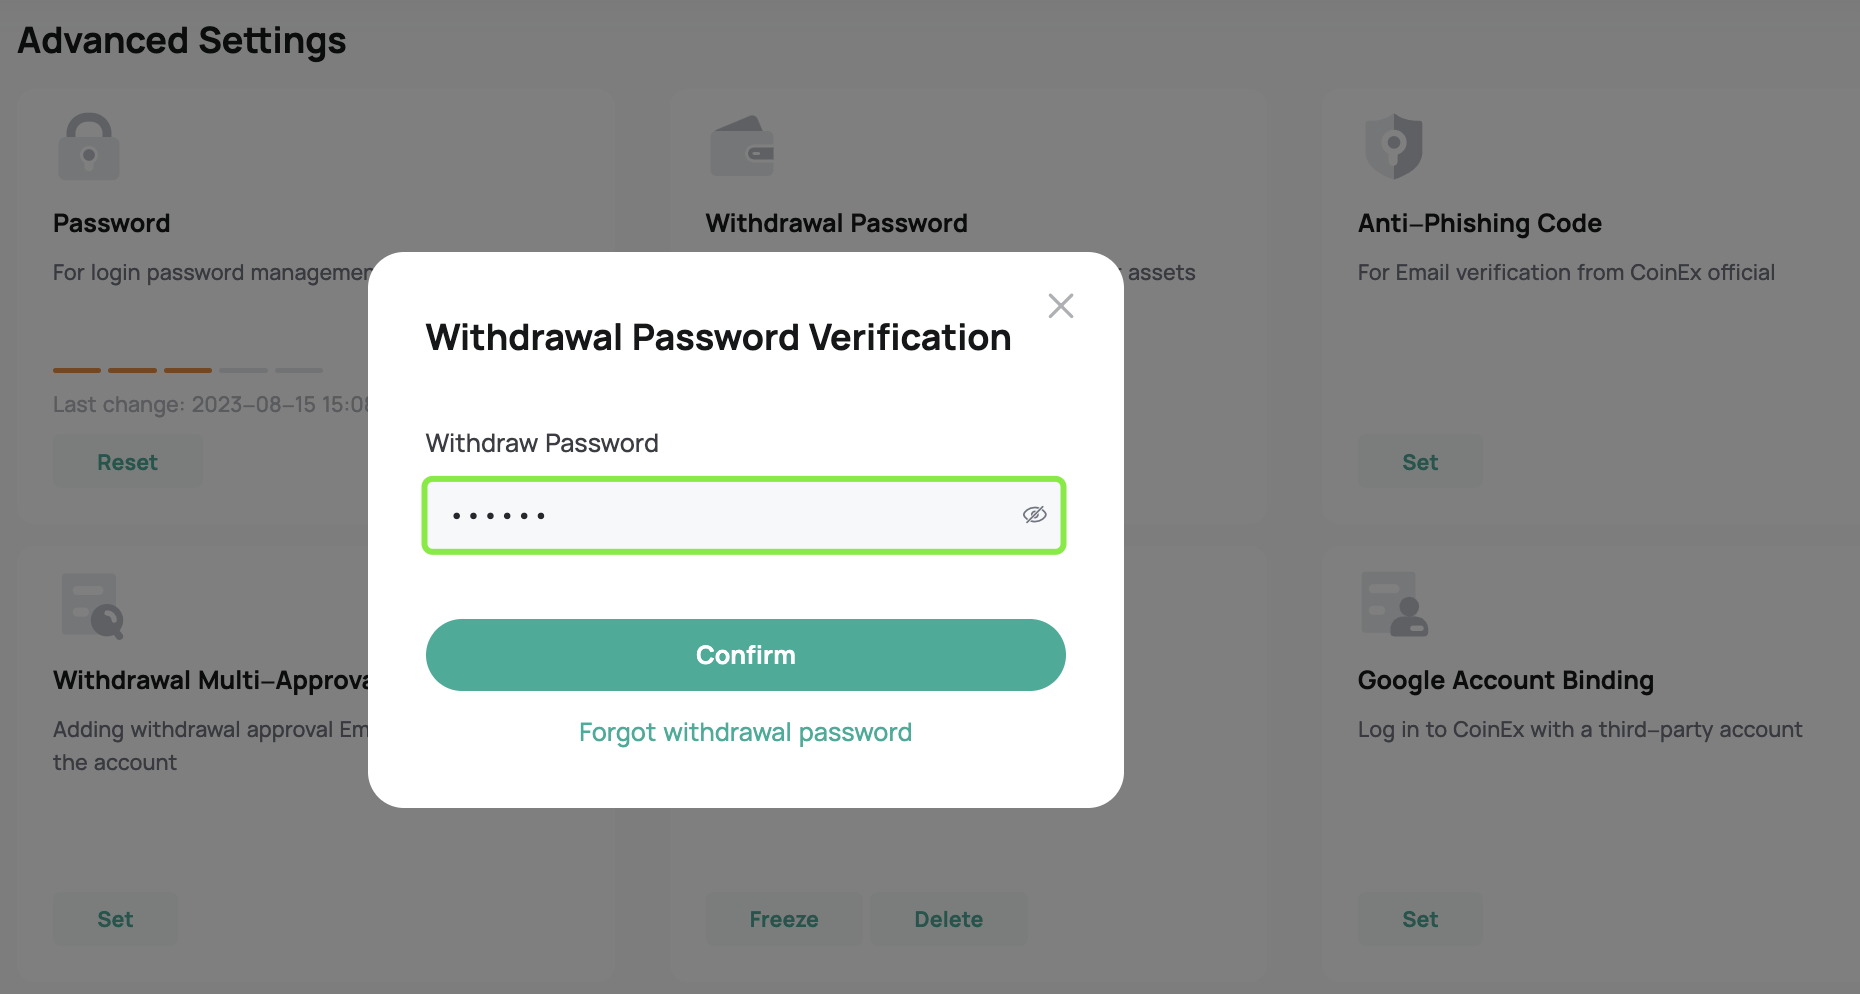Image resolution: width=1860 pixels, height=994 pixels.
Task: Click the Google Account Binding icon
Action: (1394, 604)
